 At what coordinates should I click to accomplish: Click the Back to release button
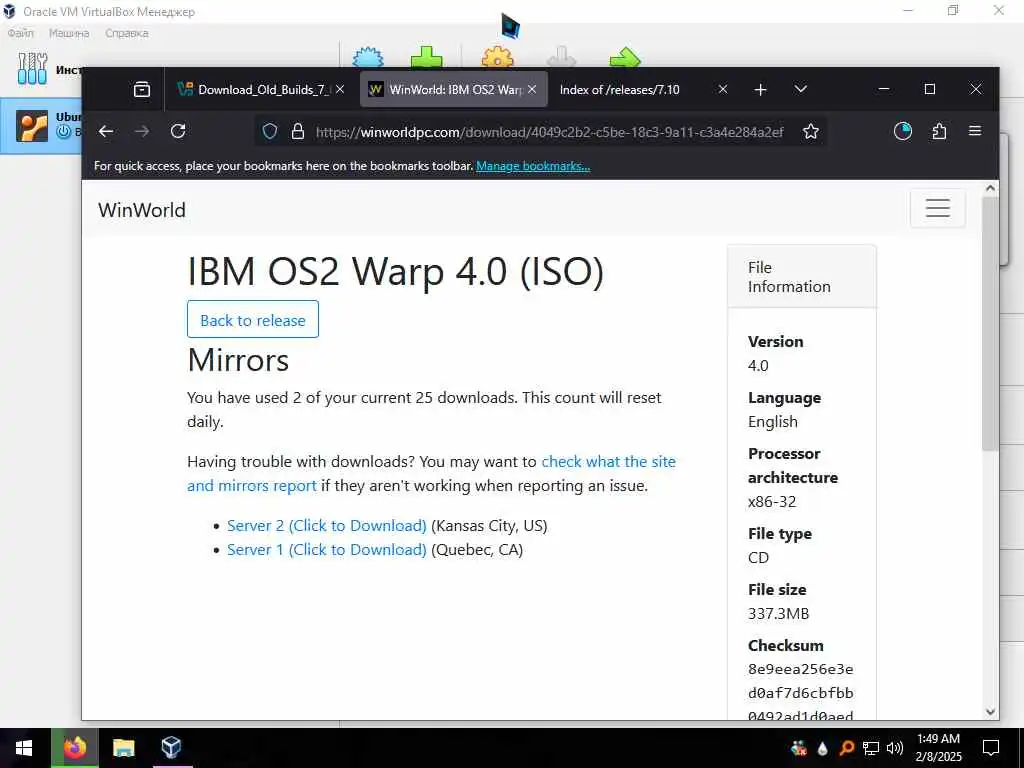pyautogui.click(x=253, y=319)
